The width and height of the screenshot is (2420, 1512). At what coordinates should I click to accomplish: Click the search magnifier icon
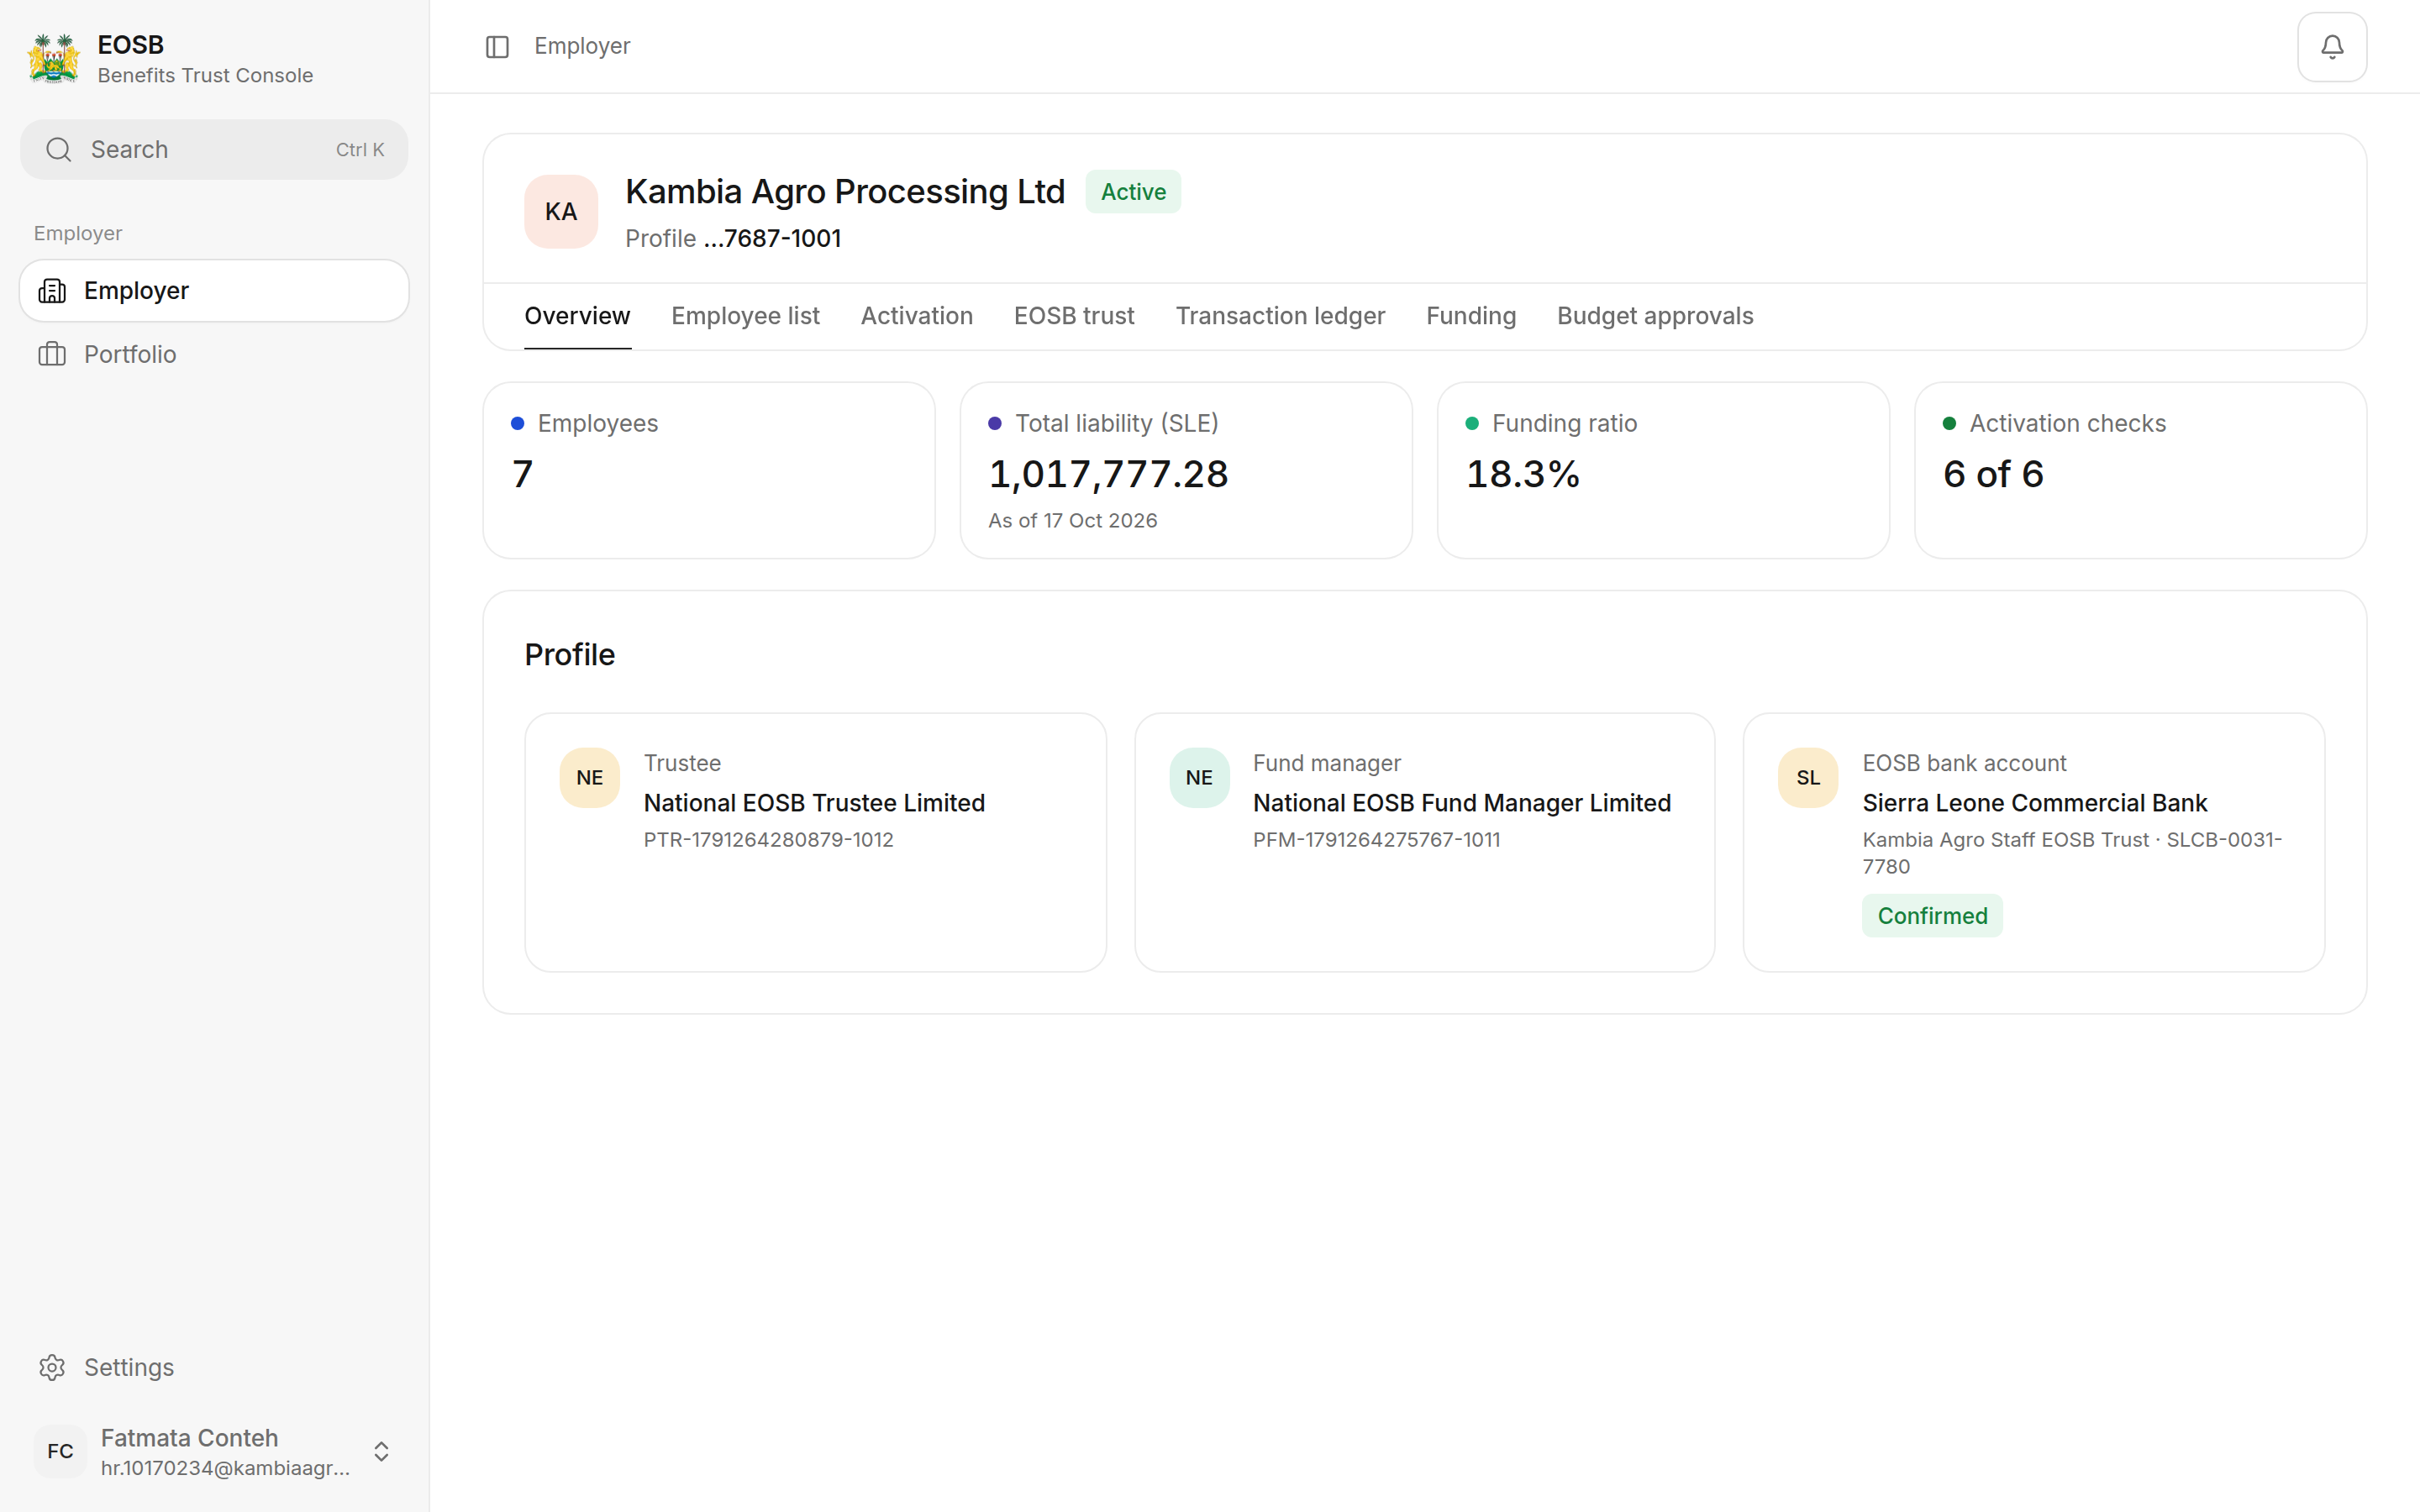coord(59,150)
